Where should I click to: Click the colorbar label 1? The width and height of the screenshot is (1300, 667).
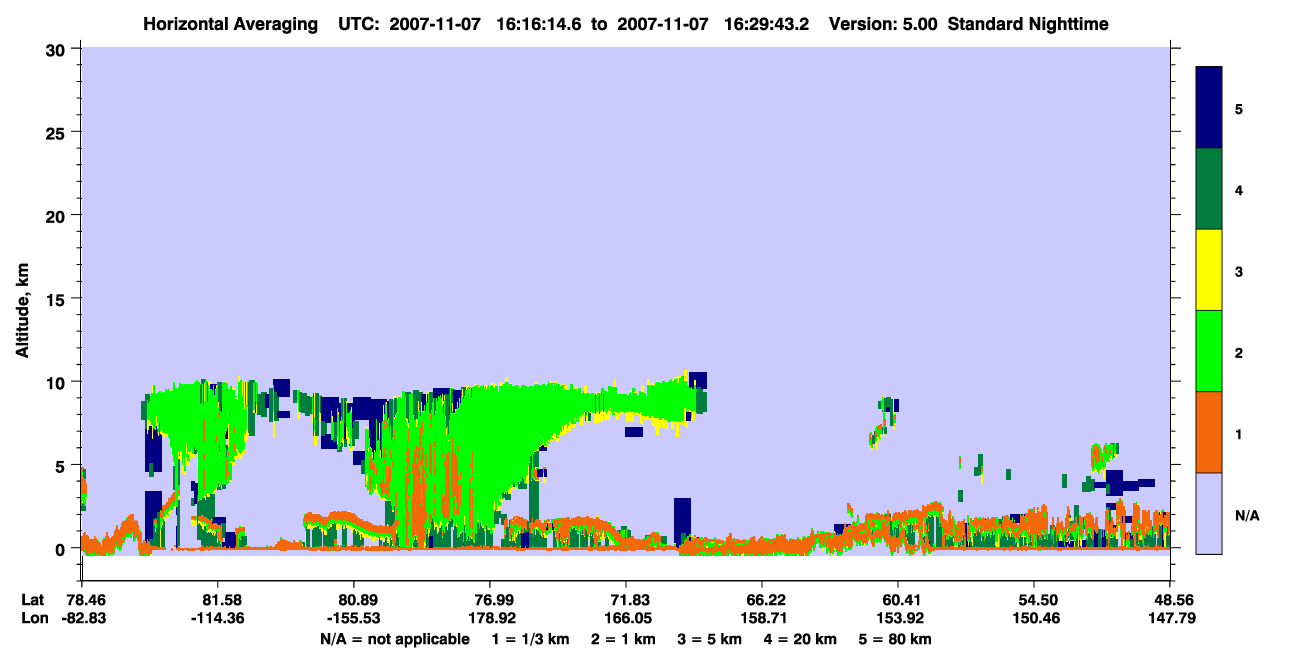pos(1239,434)
